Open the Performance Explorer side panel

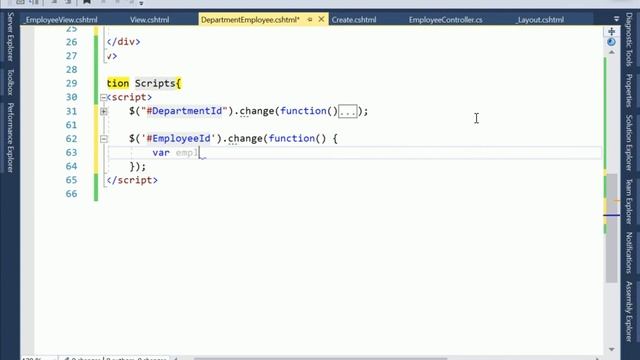tap(10, 138)
